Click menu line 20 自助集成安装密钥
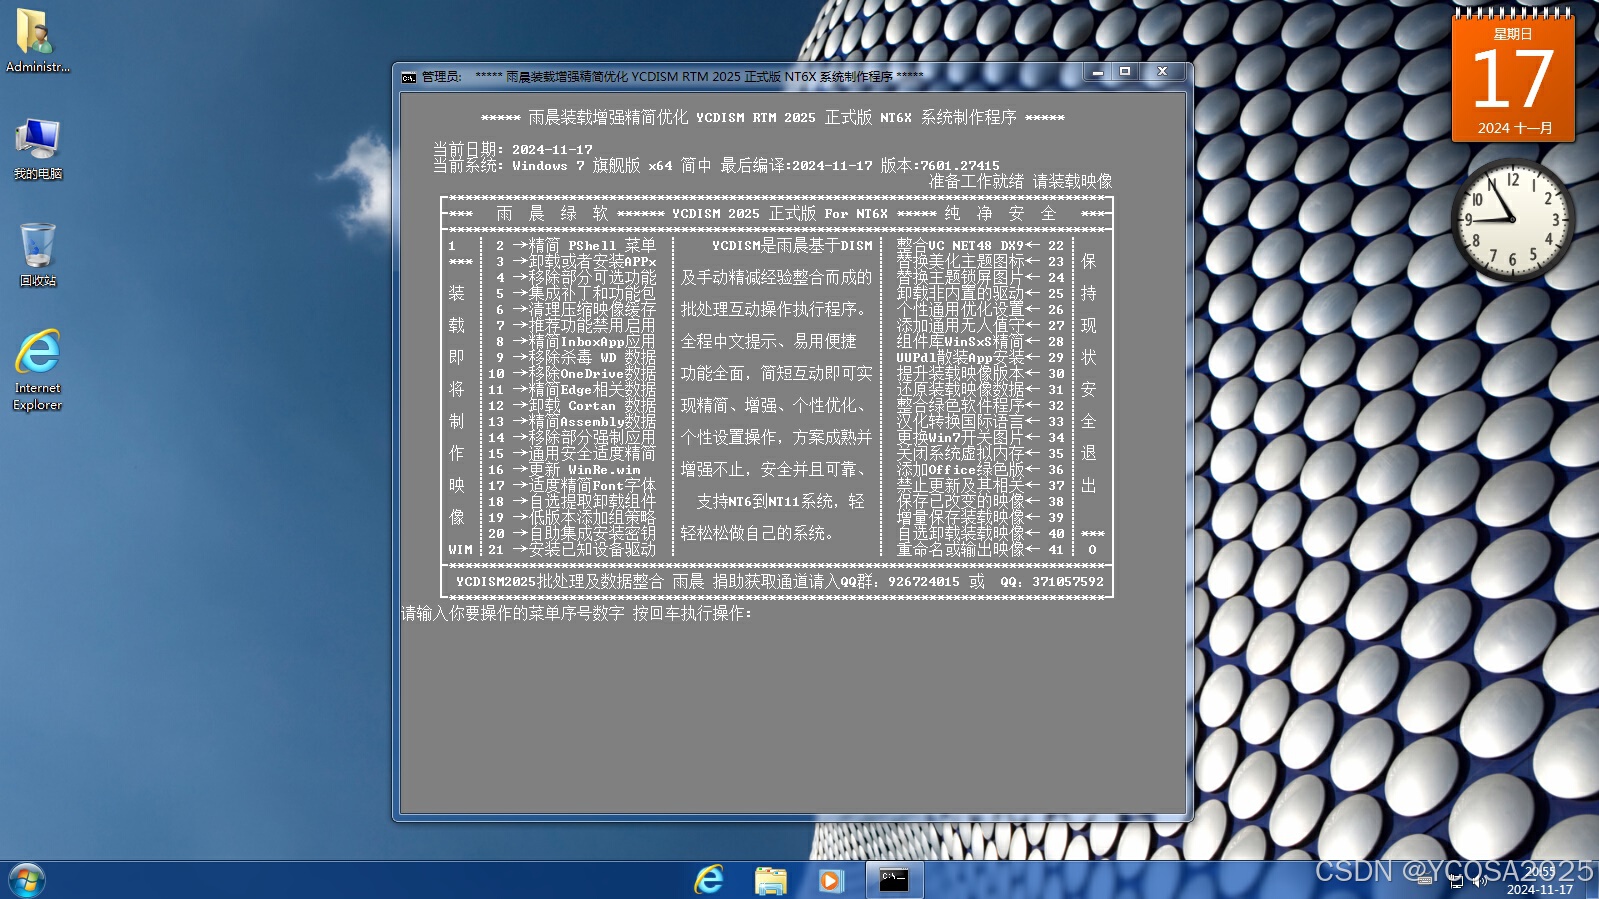1599x899 pixels. pos(572,533)
